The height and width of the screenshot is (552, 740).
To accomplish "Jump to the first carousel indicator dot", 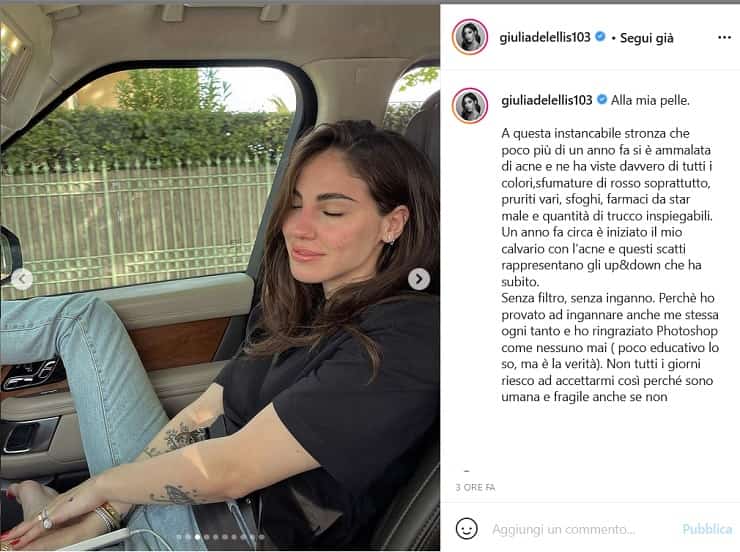I will pos(179,537).
